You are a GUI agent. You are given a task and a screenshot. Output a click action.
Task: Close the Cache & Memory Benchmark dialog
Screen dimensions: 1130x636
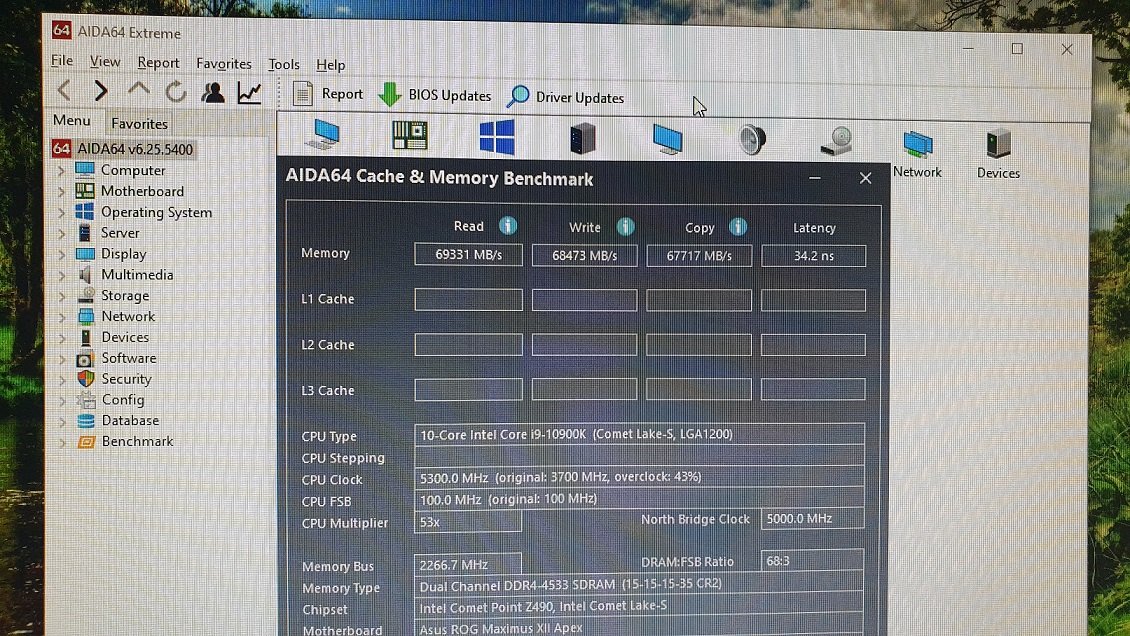(x=866, y=178)
